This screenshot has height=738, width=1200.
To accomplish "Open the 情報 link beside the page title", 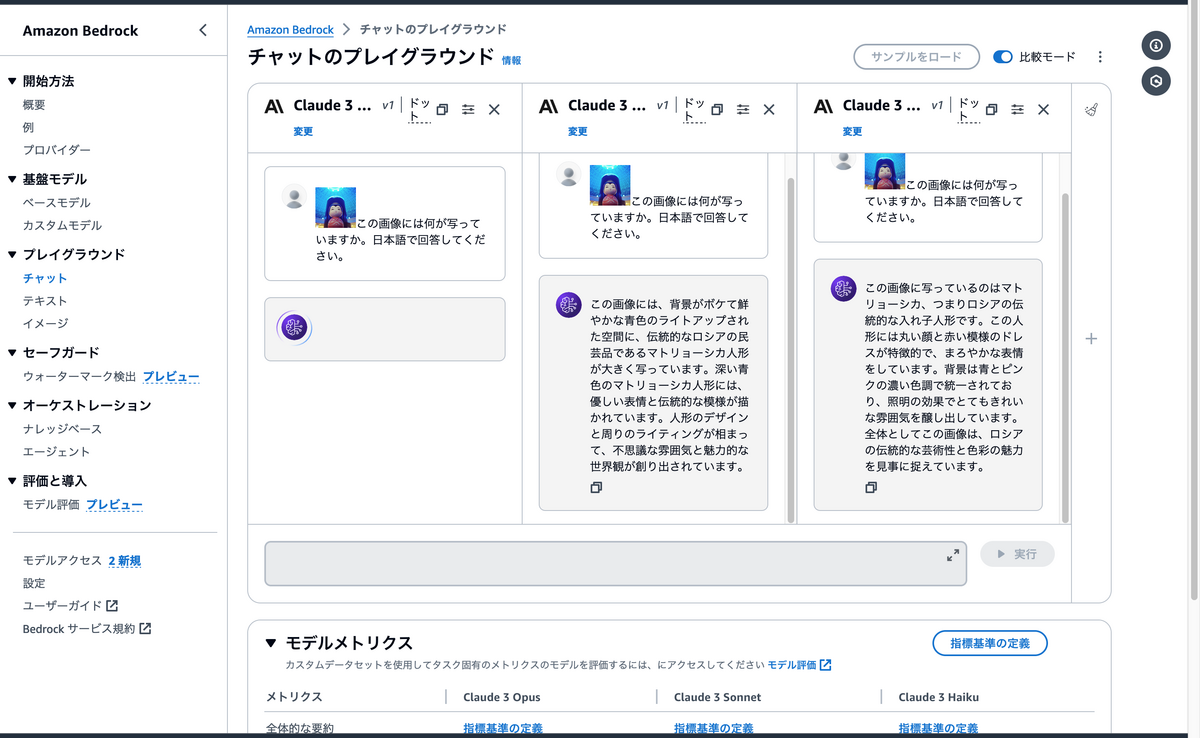I will pyautogui.click(x=511, y=61).
